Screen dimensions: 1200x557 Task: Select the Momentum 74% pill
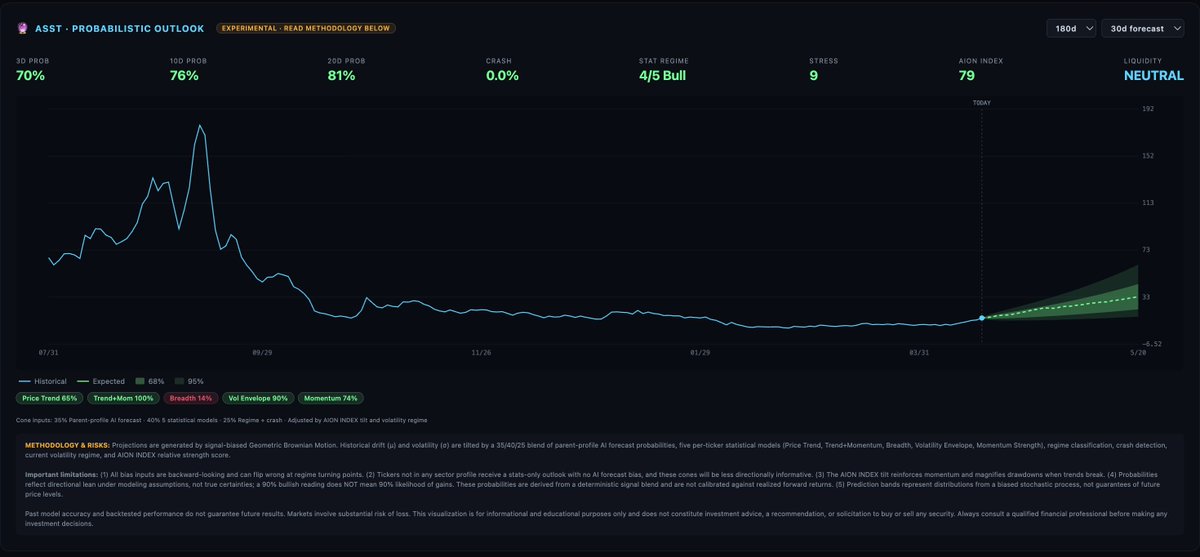pyautogui.click(x=330, y=398)
